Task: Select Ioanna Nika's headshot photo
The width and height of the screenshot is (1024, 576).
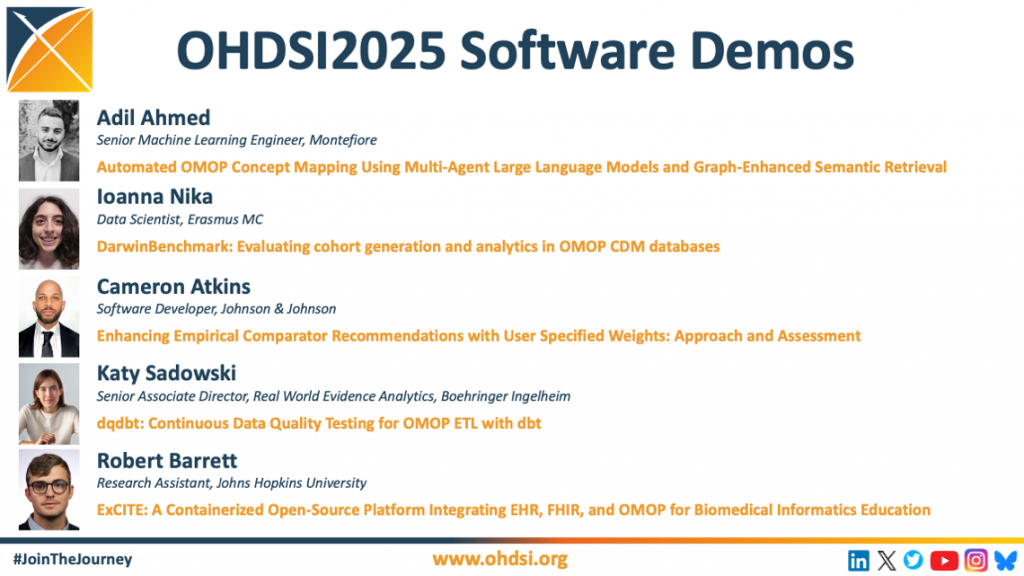Action: pos(49,229)
